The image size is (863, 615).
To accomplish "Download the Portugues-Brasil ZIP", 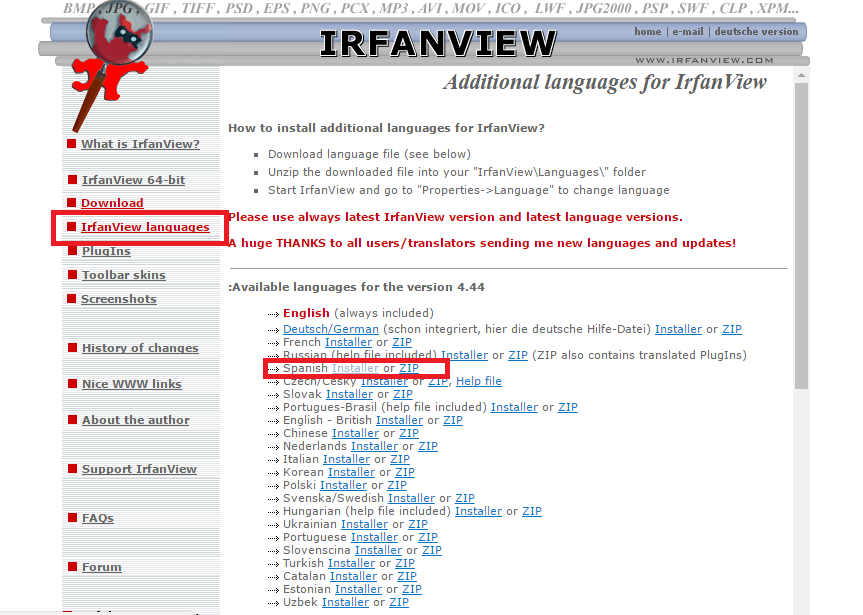I will (568, 407).
